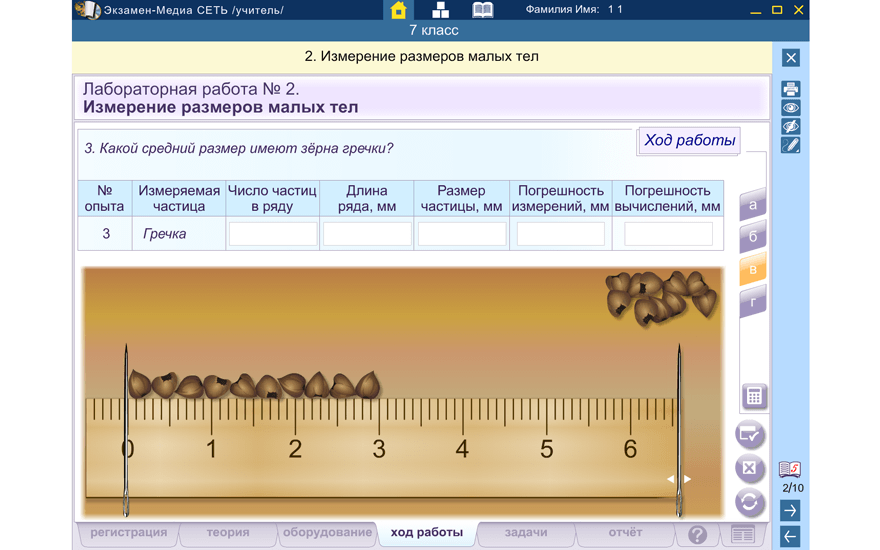Click the «Погрешность вычислений, мм» input

668,234
